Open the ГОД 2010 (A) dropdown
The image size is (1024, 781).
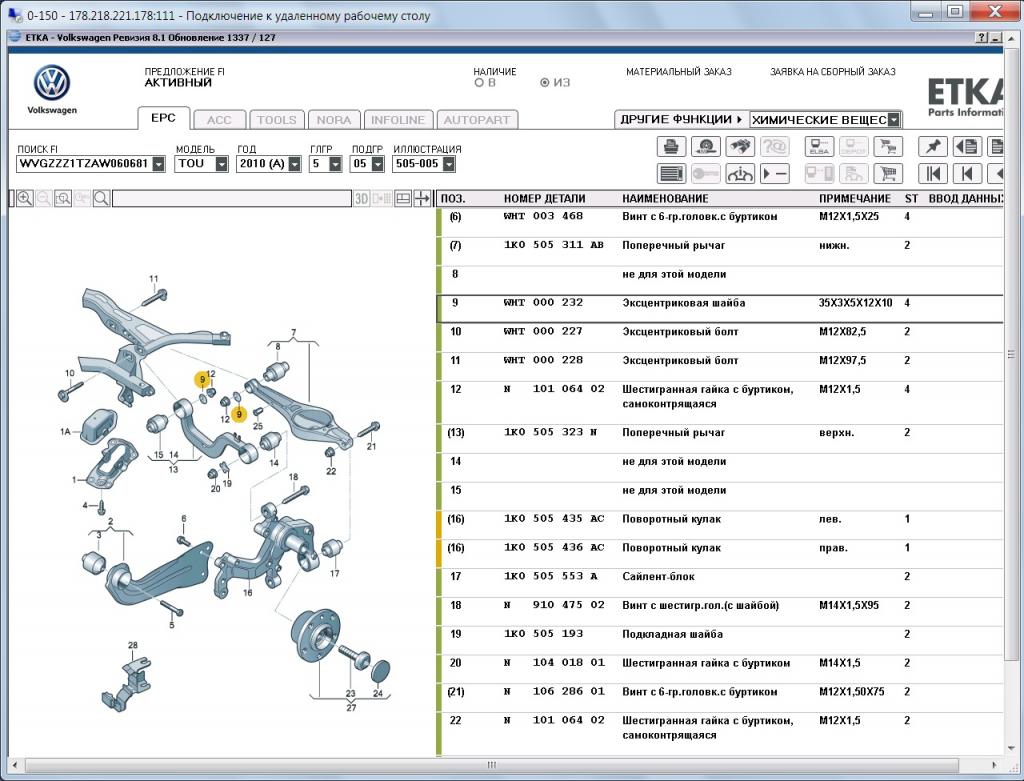295,164
